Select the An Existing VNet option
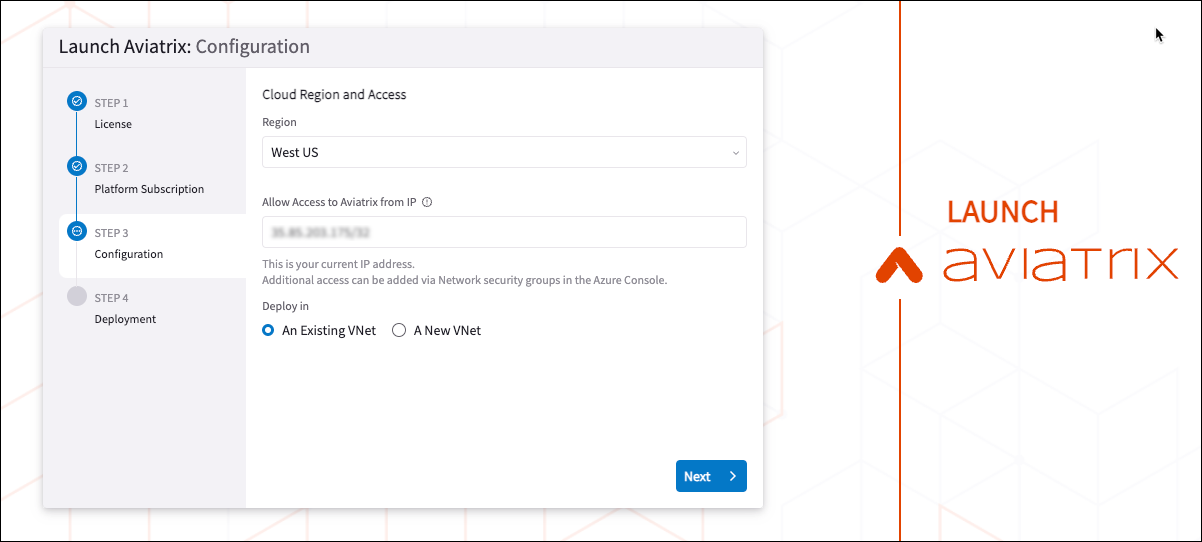This screenshot has height=542, width=1202. pos(268,330)
